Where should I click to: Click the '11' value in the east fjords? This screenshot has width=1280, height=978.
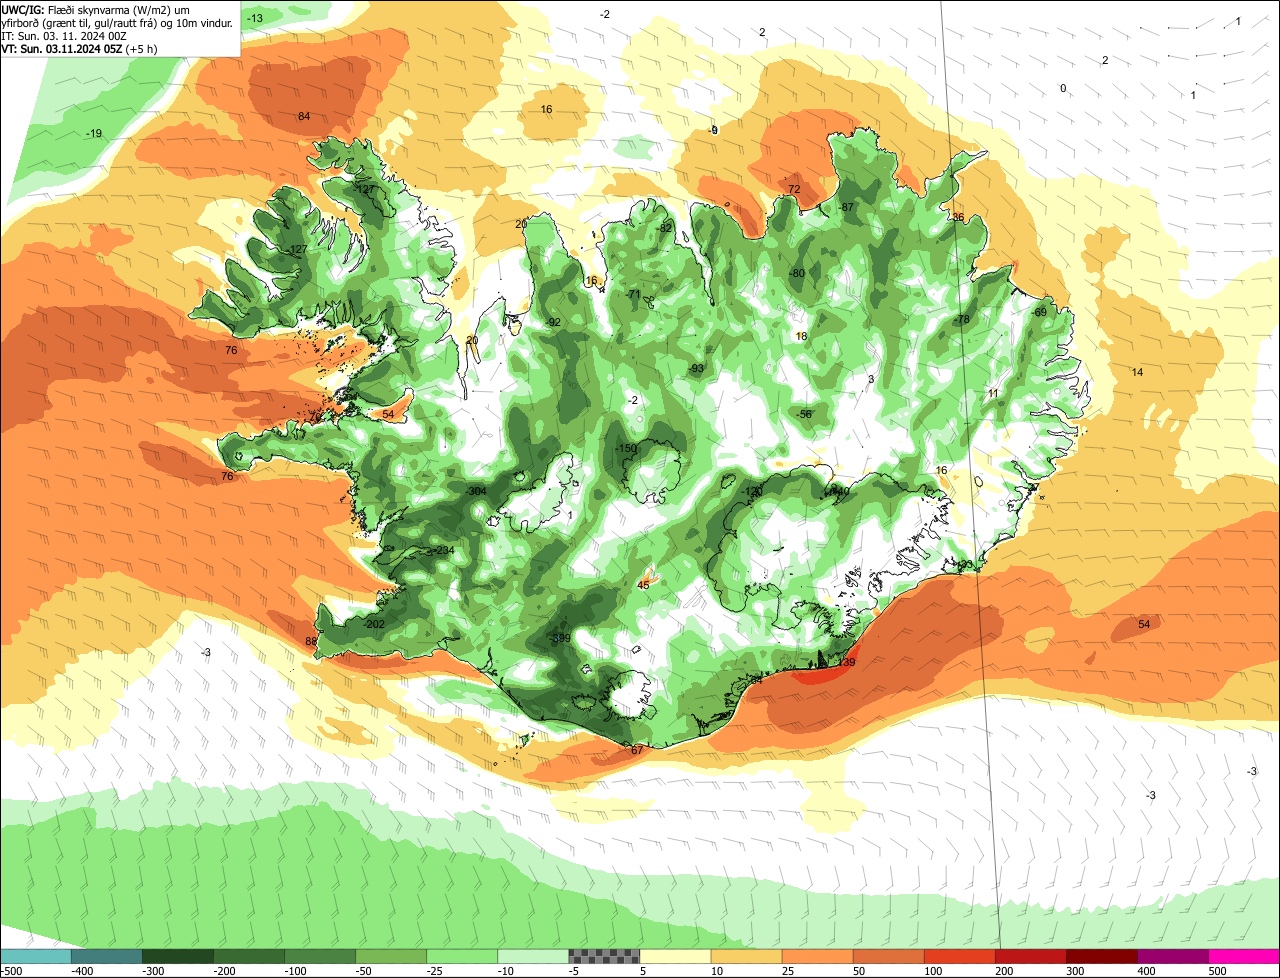point(993,394)
